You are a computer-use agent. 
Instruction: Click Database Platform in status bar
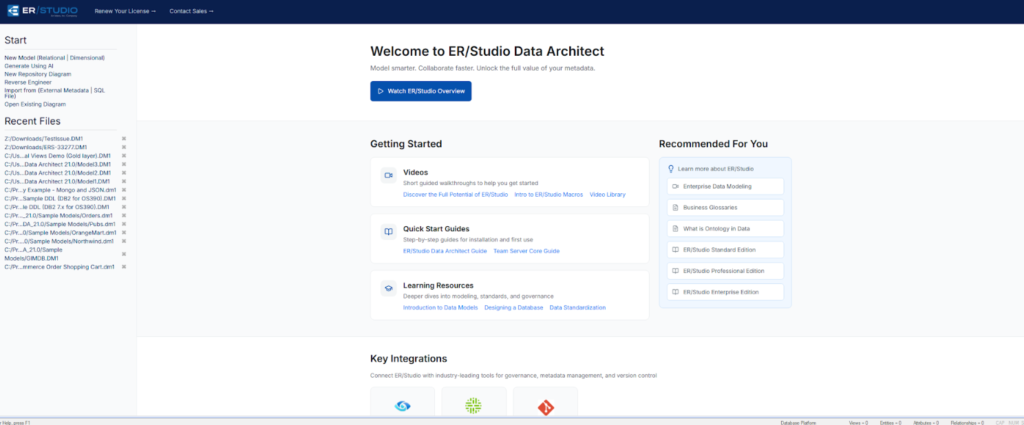(798, 422)
